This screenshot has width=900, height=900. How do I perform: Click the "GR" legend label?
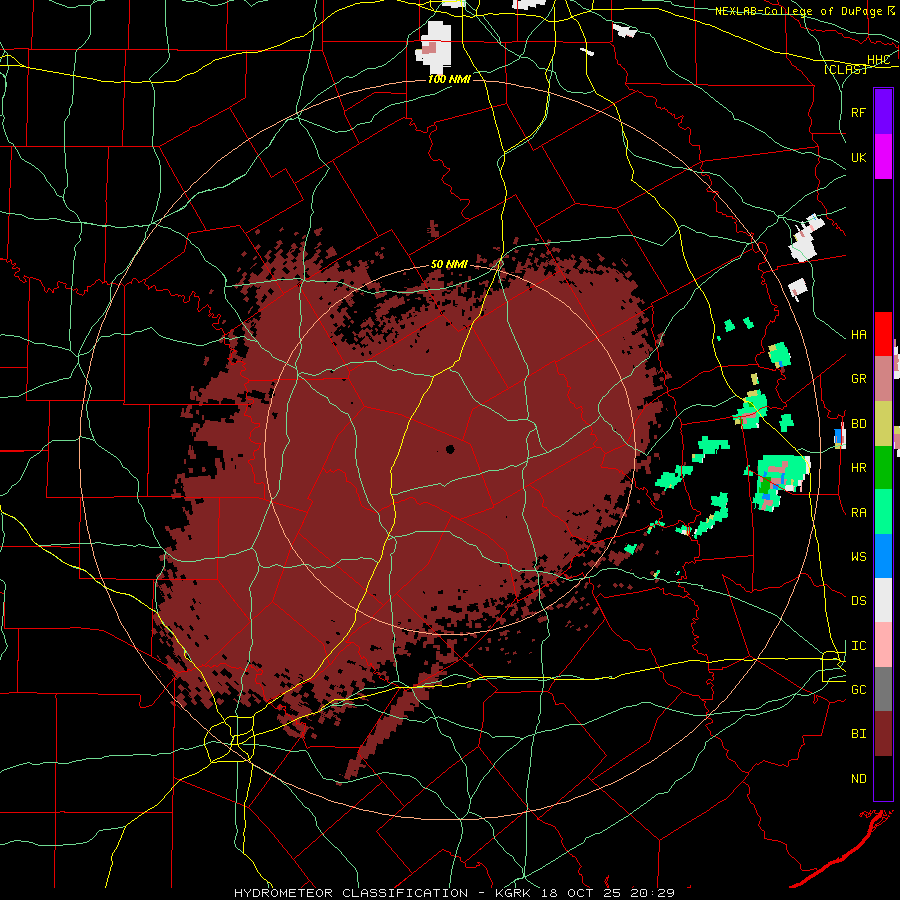[x=858, y=379]
